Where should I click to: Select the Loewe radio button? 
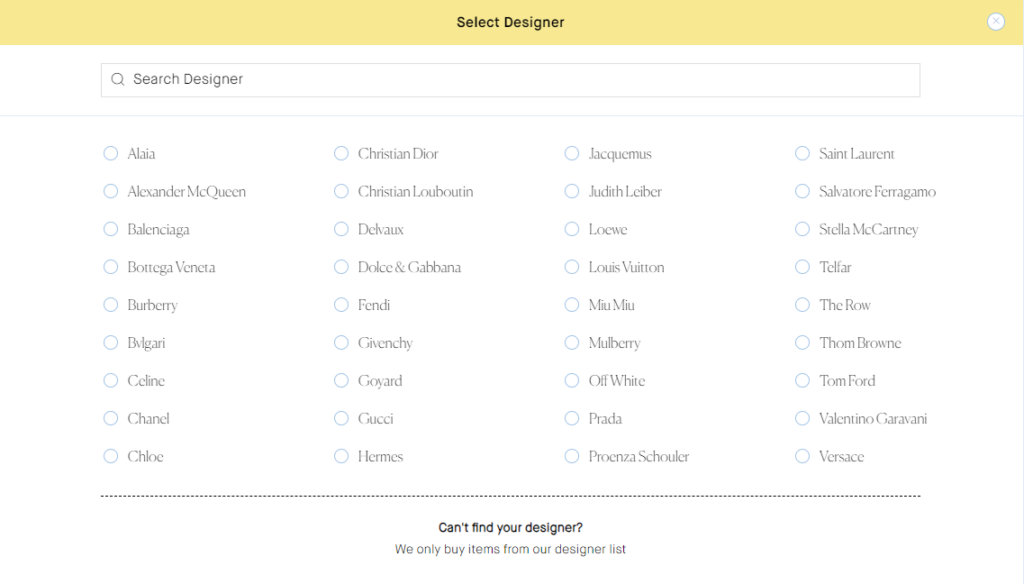572,229
